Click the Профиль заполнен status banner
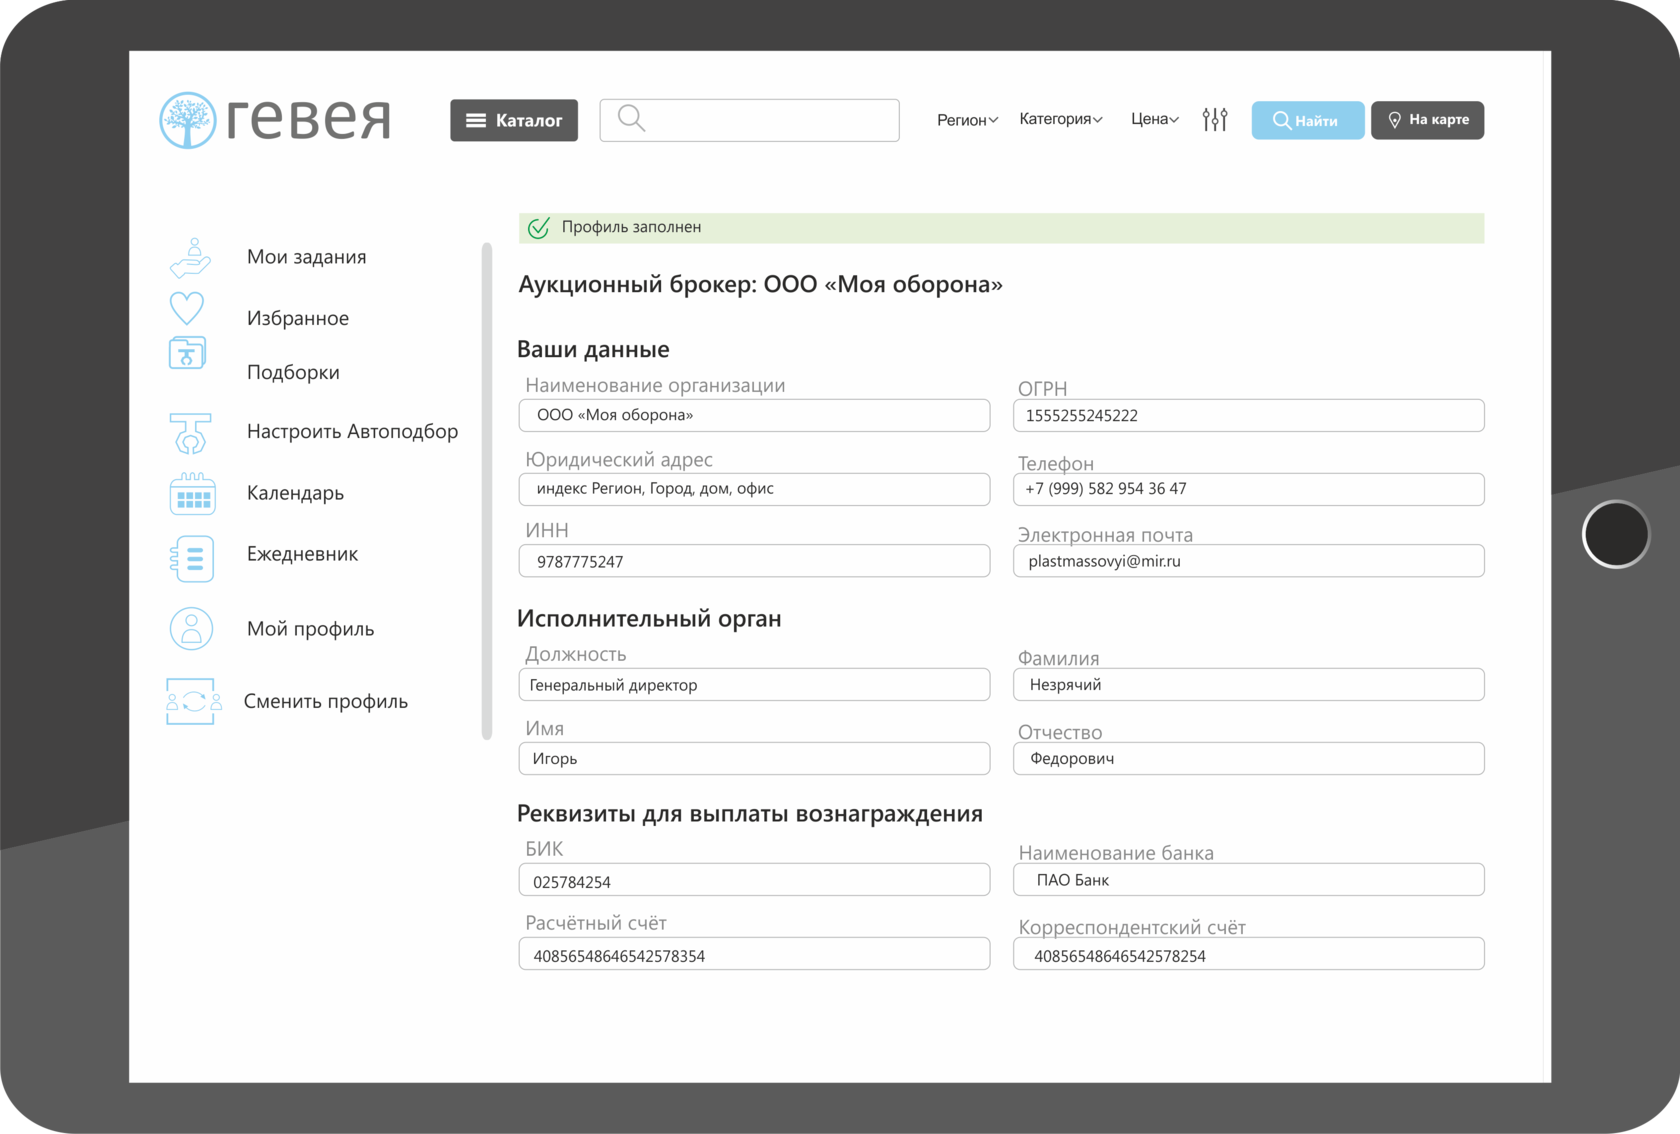The height and width of the screenshot is (1134, 1680). [x=1001, y=228]
